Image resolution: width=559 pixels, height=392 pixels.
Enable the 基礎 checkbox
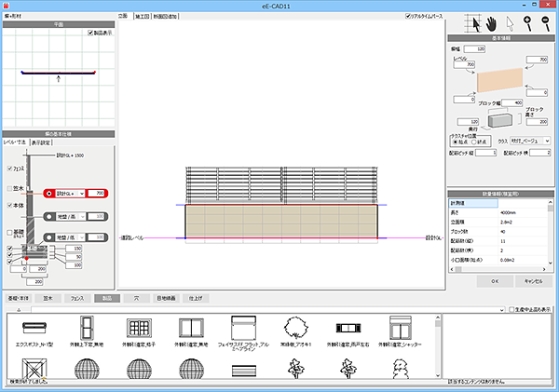(10, 233)
